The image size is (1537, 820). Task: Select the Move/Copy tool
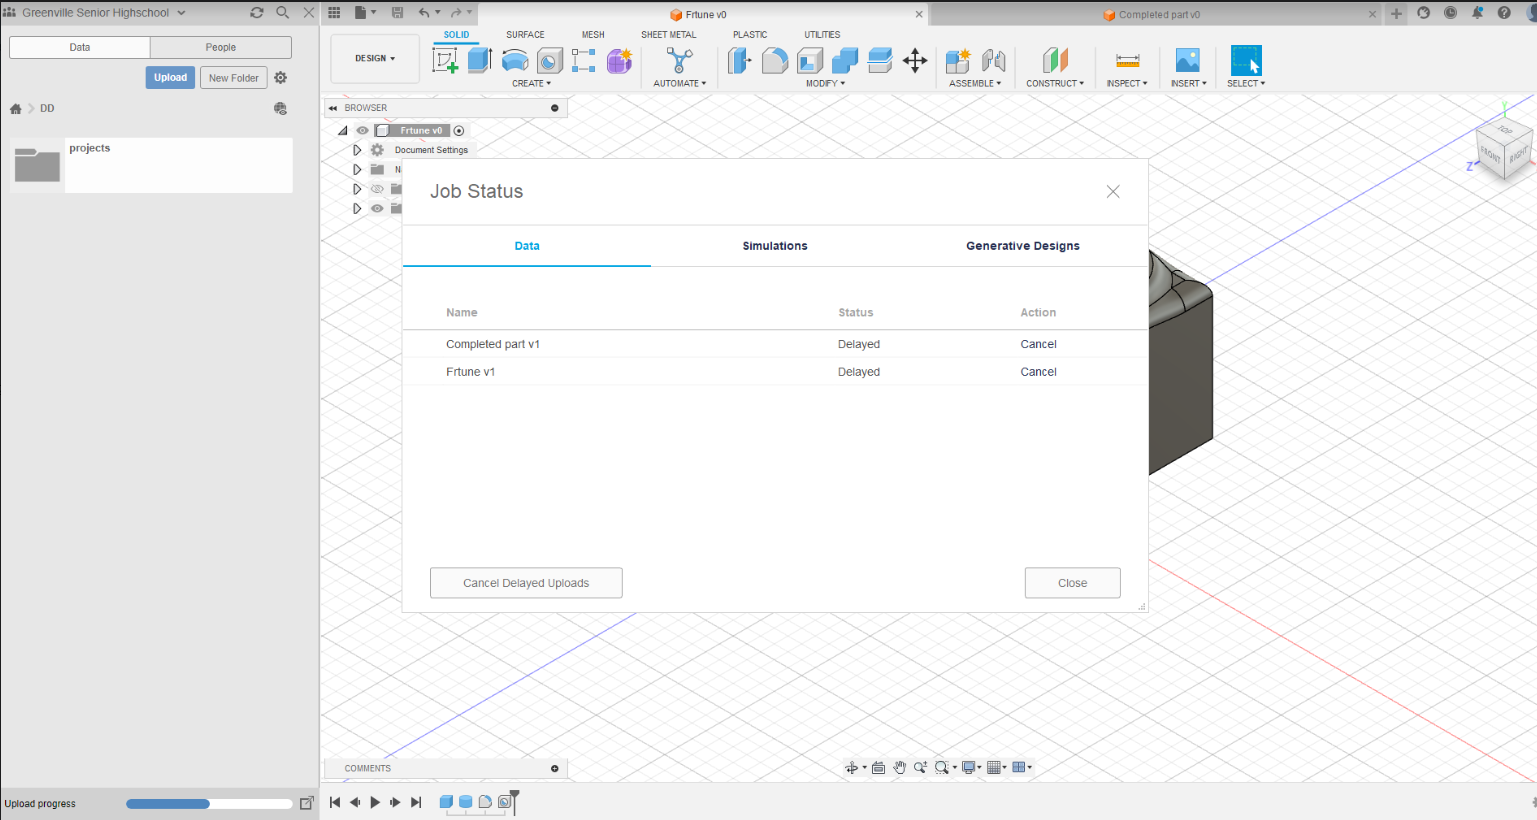pos(914,61)
